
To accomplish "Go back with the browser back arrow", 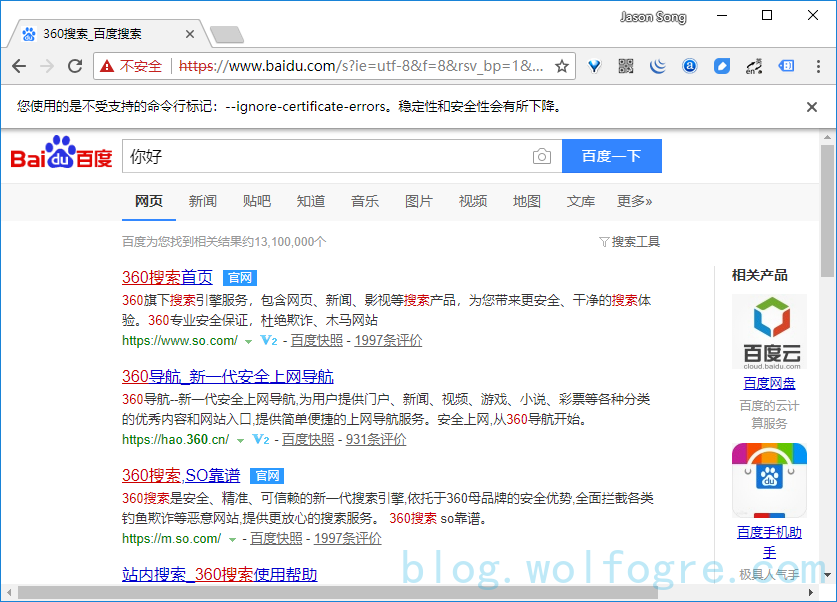I will [x=19, y=66].
